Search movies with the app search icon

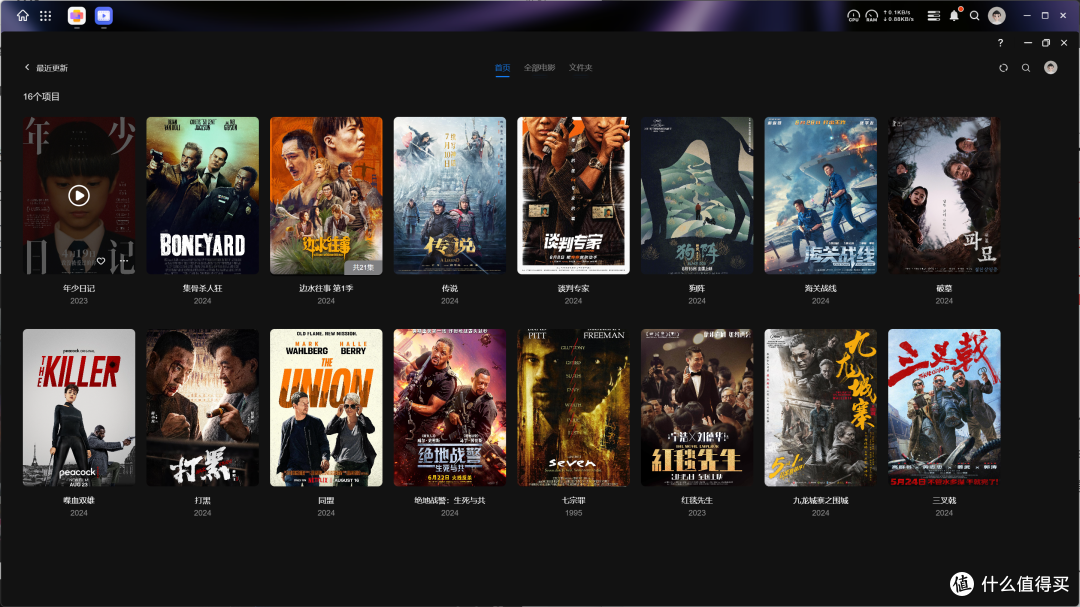coord(1026,68)
